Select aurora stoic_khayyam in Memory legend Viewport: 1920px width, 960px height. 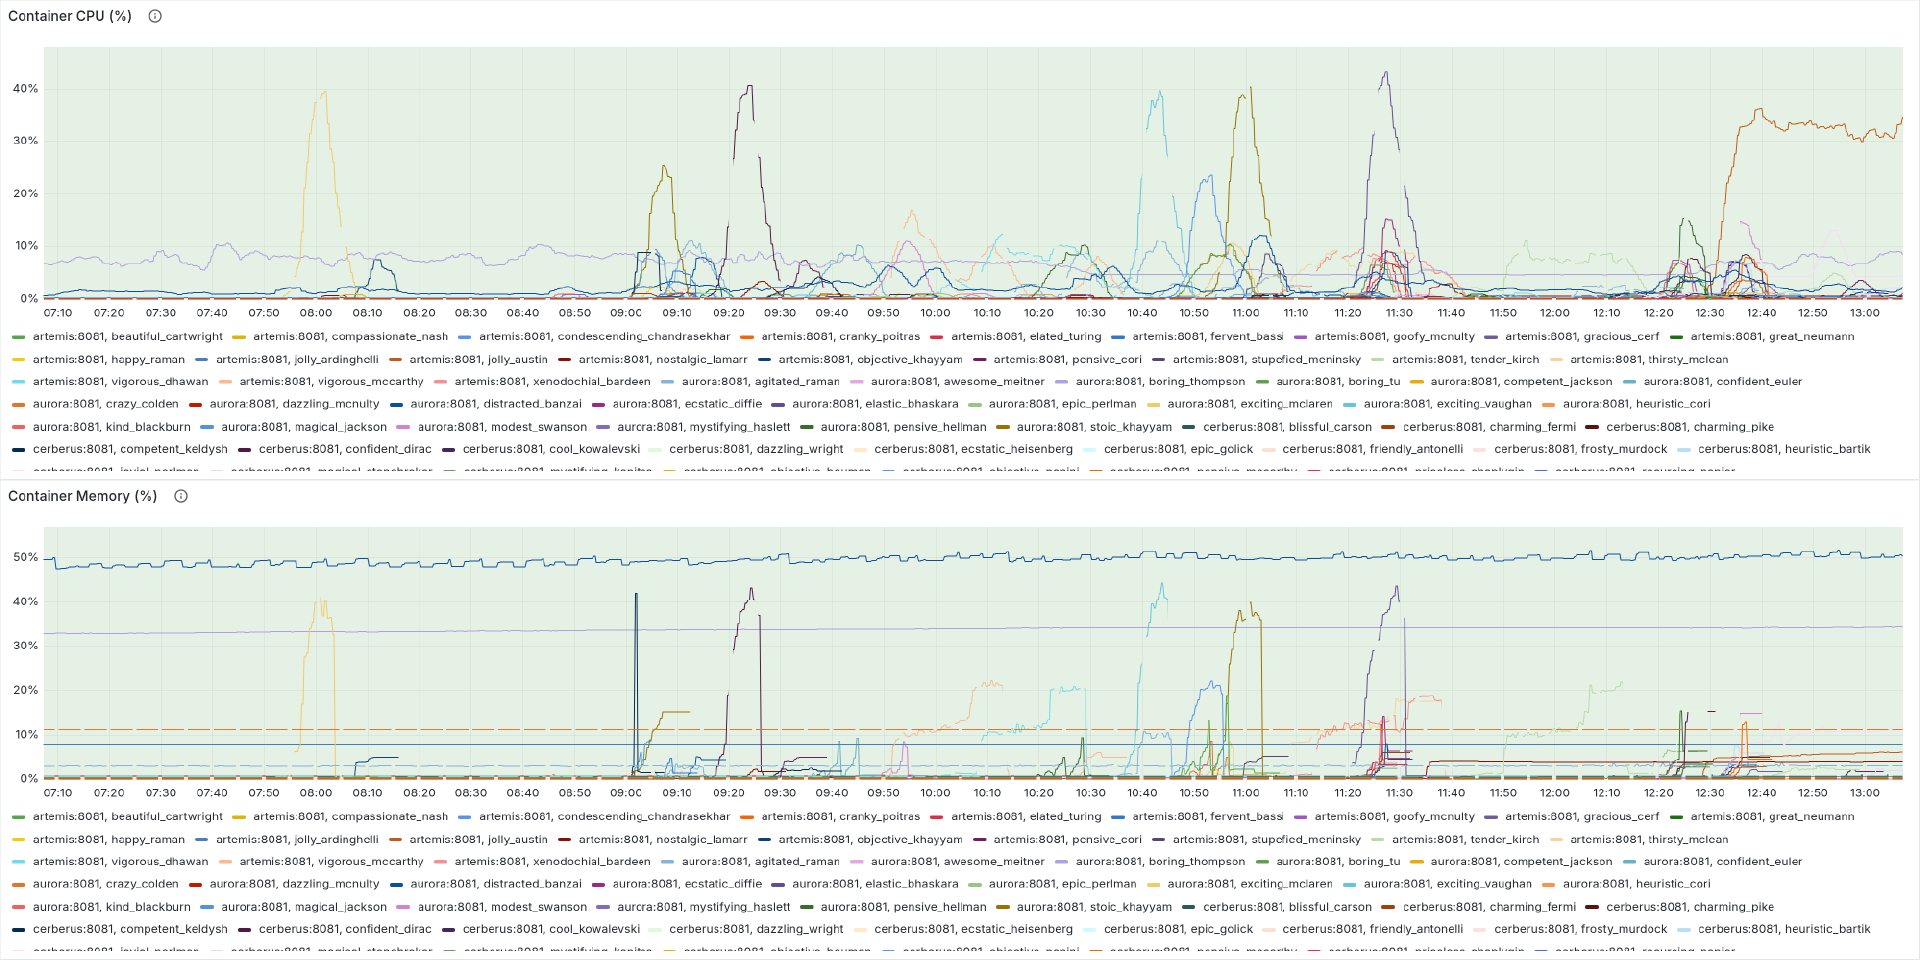click(1094, 907)
